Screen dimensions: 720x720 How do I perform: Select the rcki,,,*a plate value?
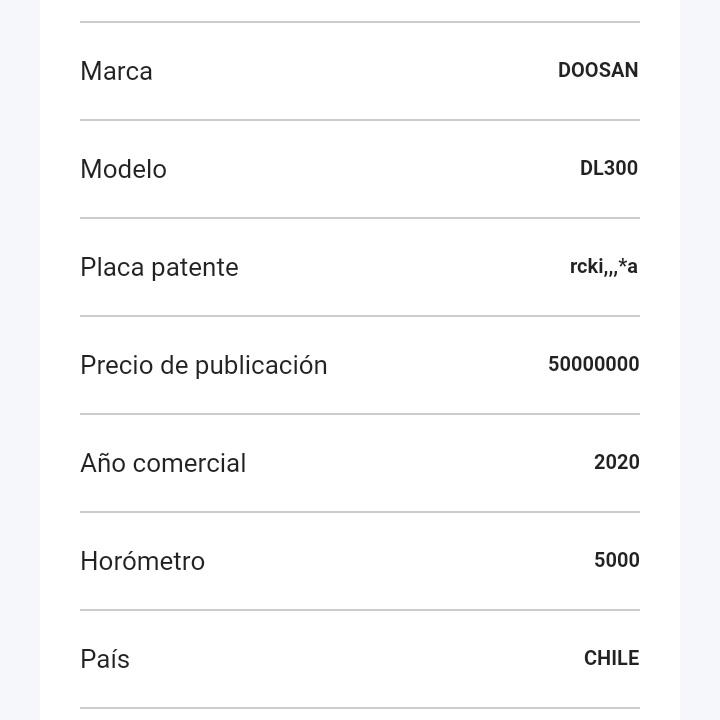click(603, 266)
